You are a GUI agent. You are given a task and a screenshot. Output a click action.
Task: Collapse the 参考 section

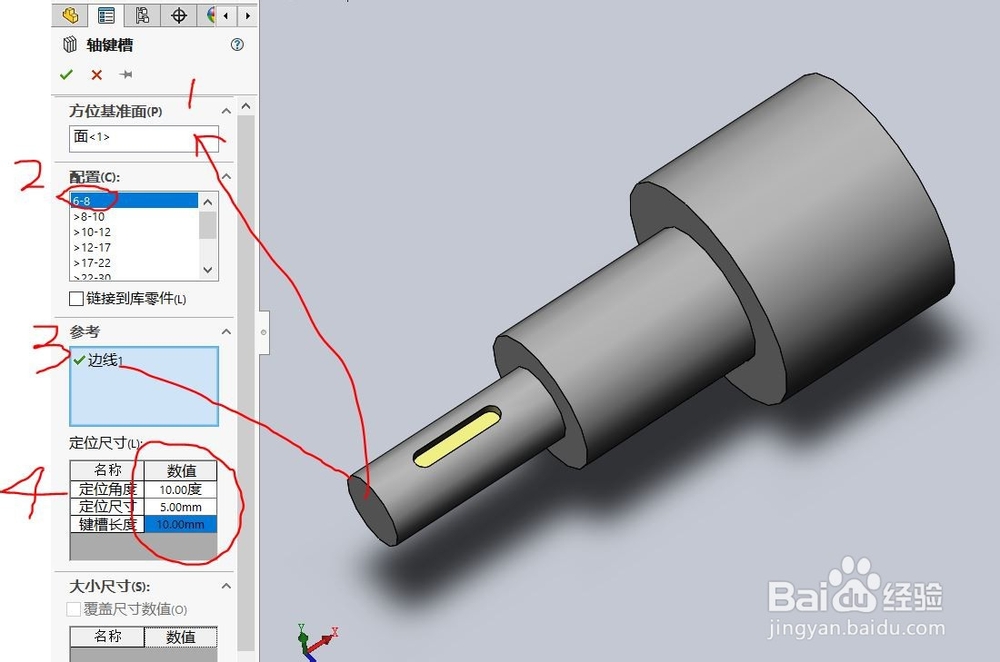pyautogui.click(x=226, y=332)
